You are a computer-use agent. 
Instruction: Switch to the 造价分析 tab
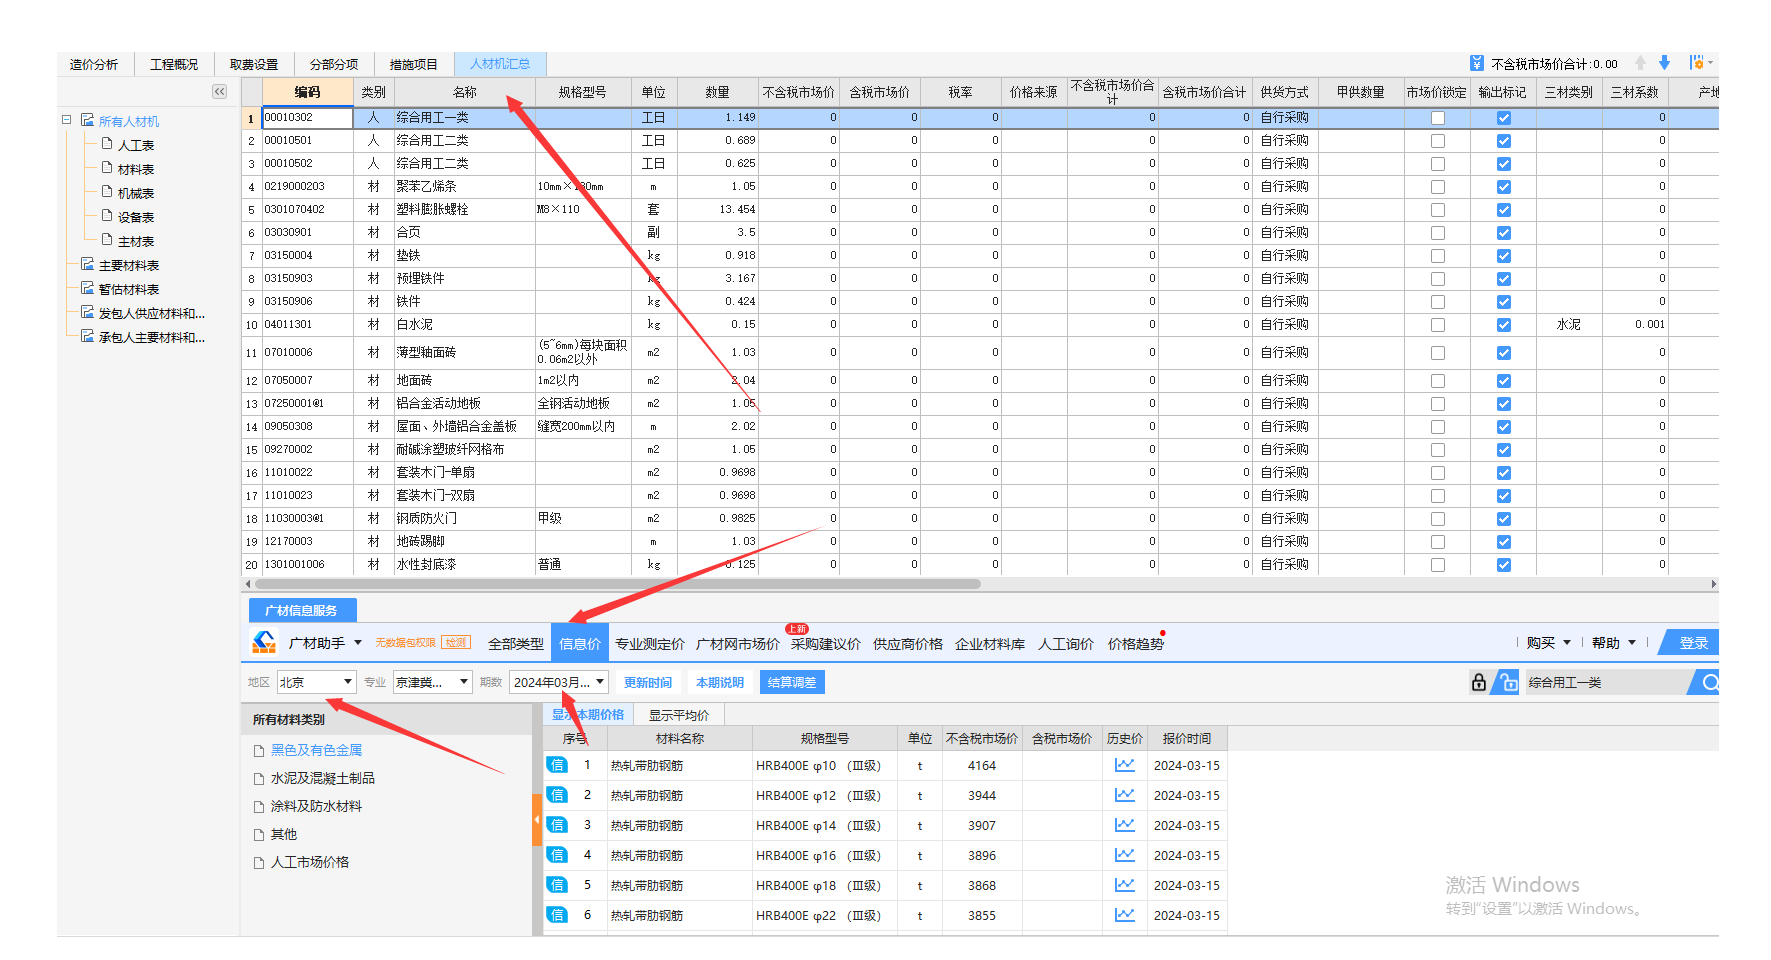point(94,64)
